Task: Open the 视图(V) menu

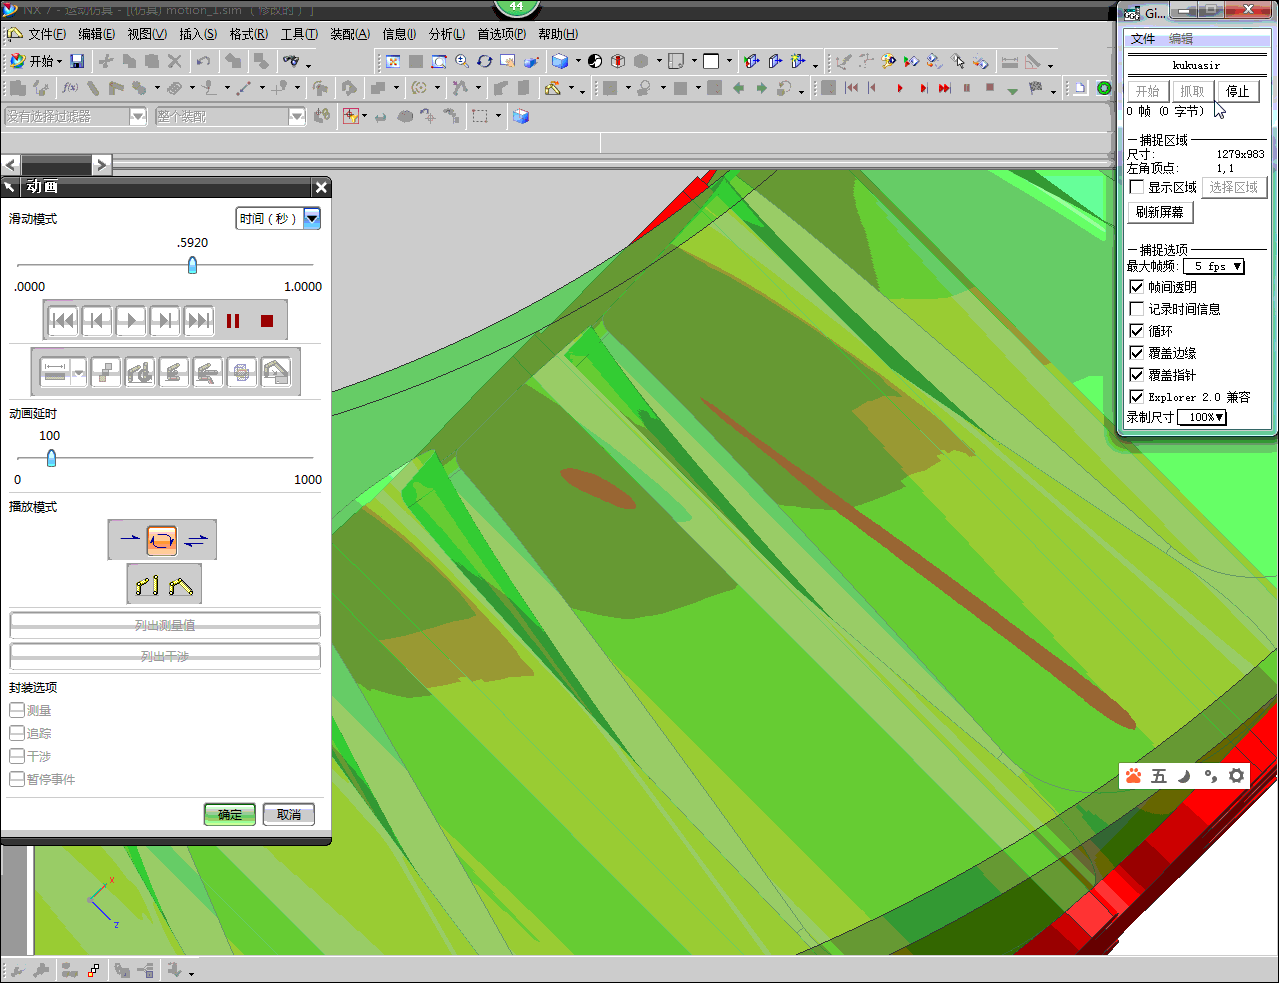Action: point(147,34)
